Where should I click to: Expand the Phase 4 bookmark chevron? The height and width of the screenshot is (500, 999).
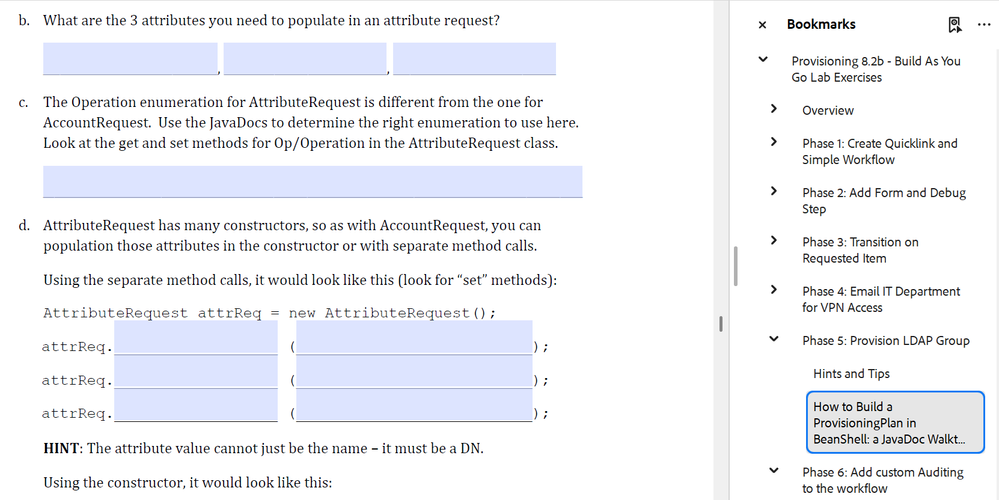(x=773, y=290)
